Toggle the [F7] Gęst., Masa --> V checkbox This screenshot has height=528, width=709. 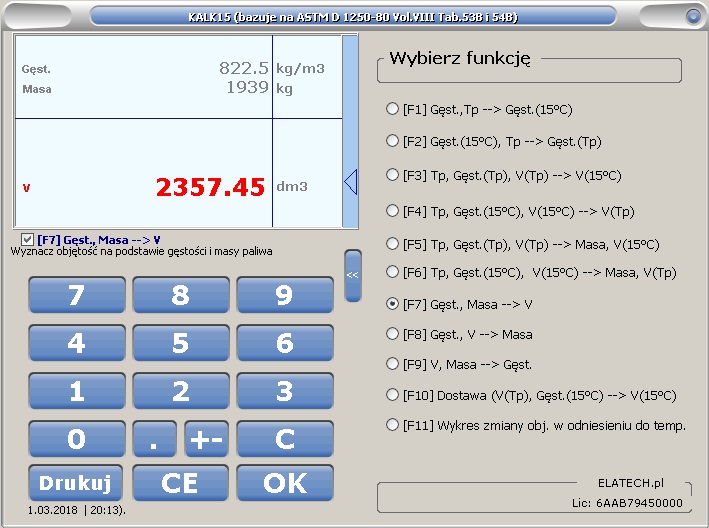pos(27,239)
